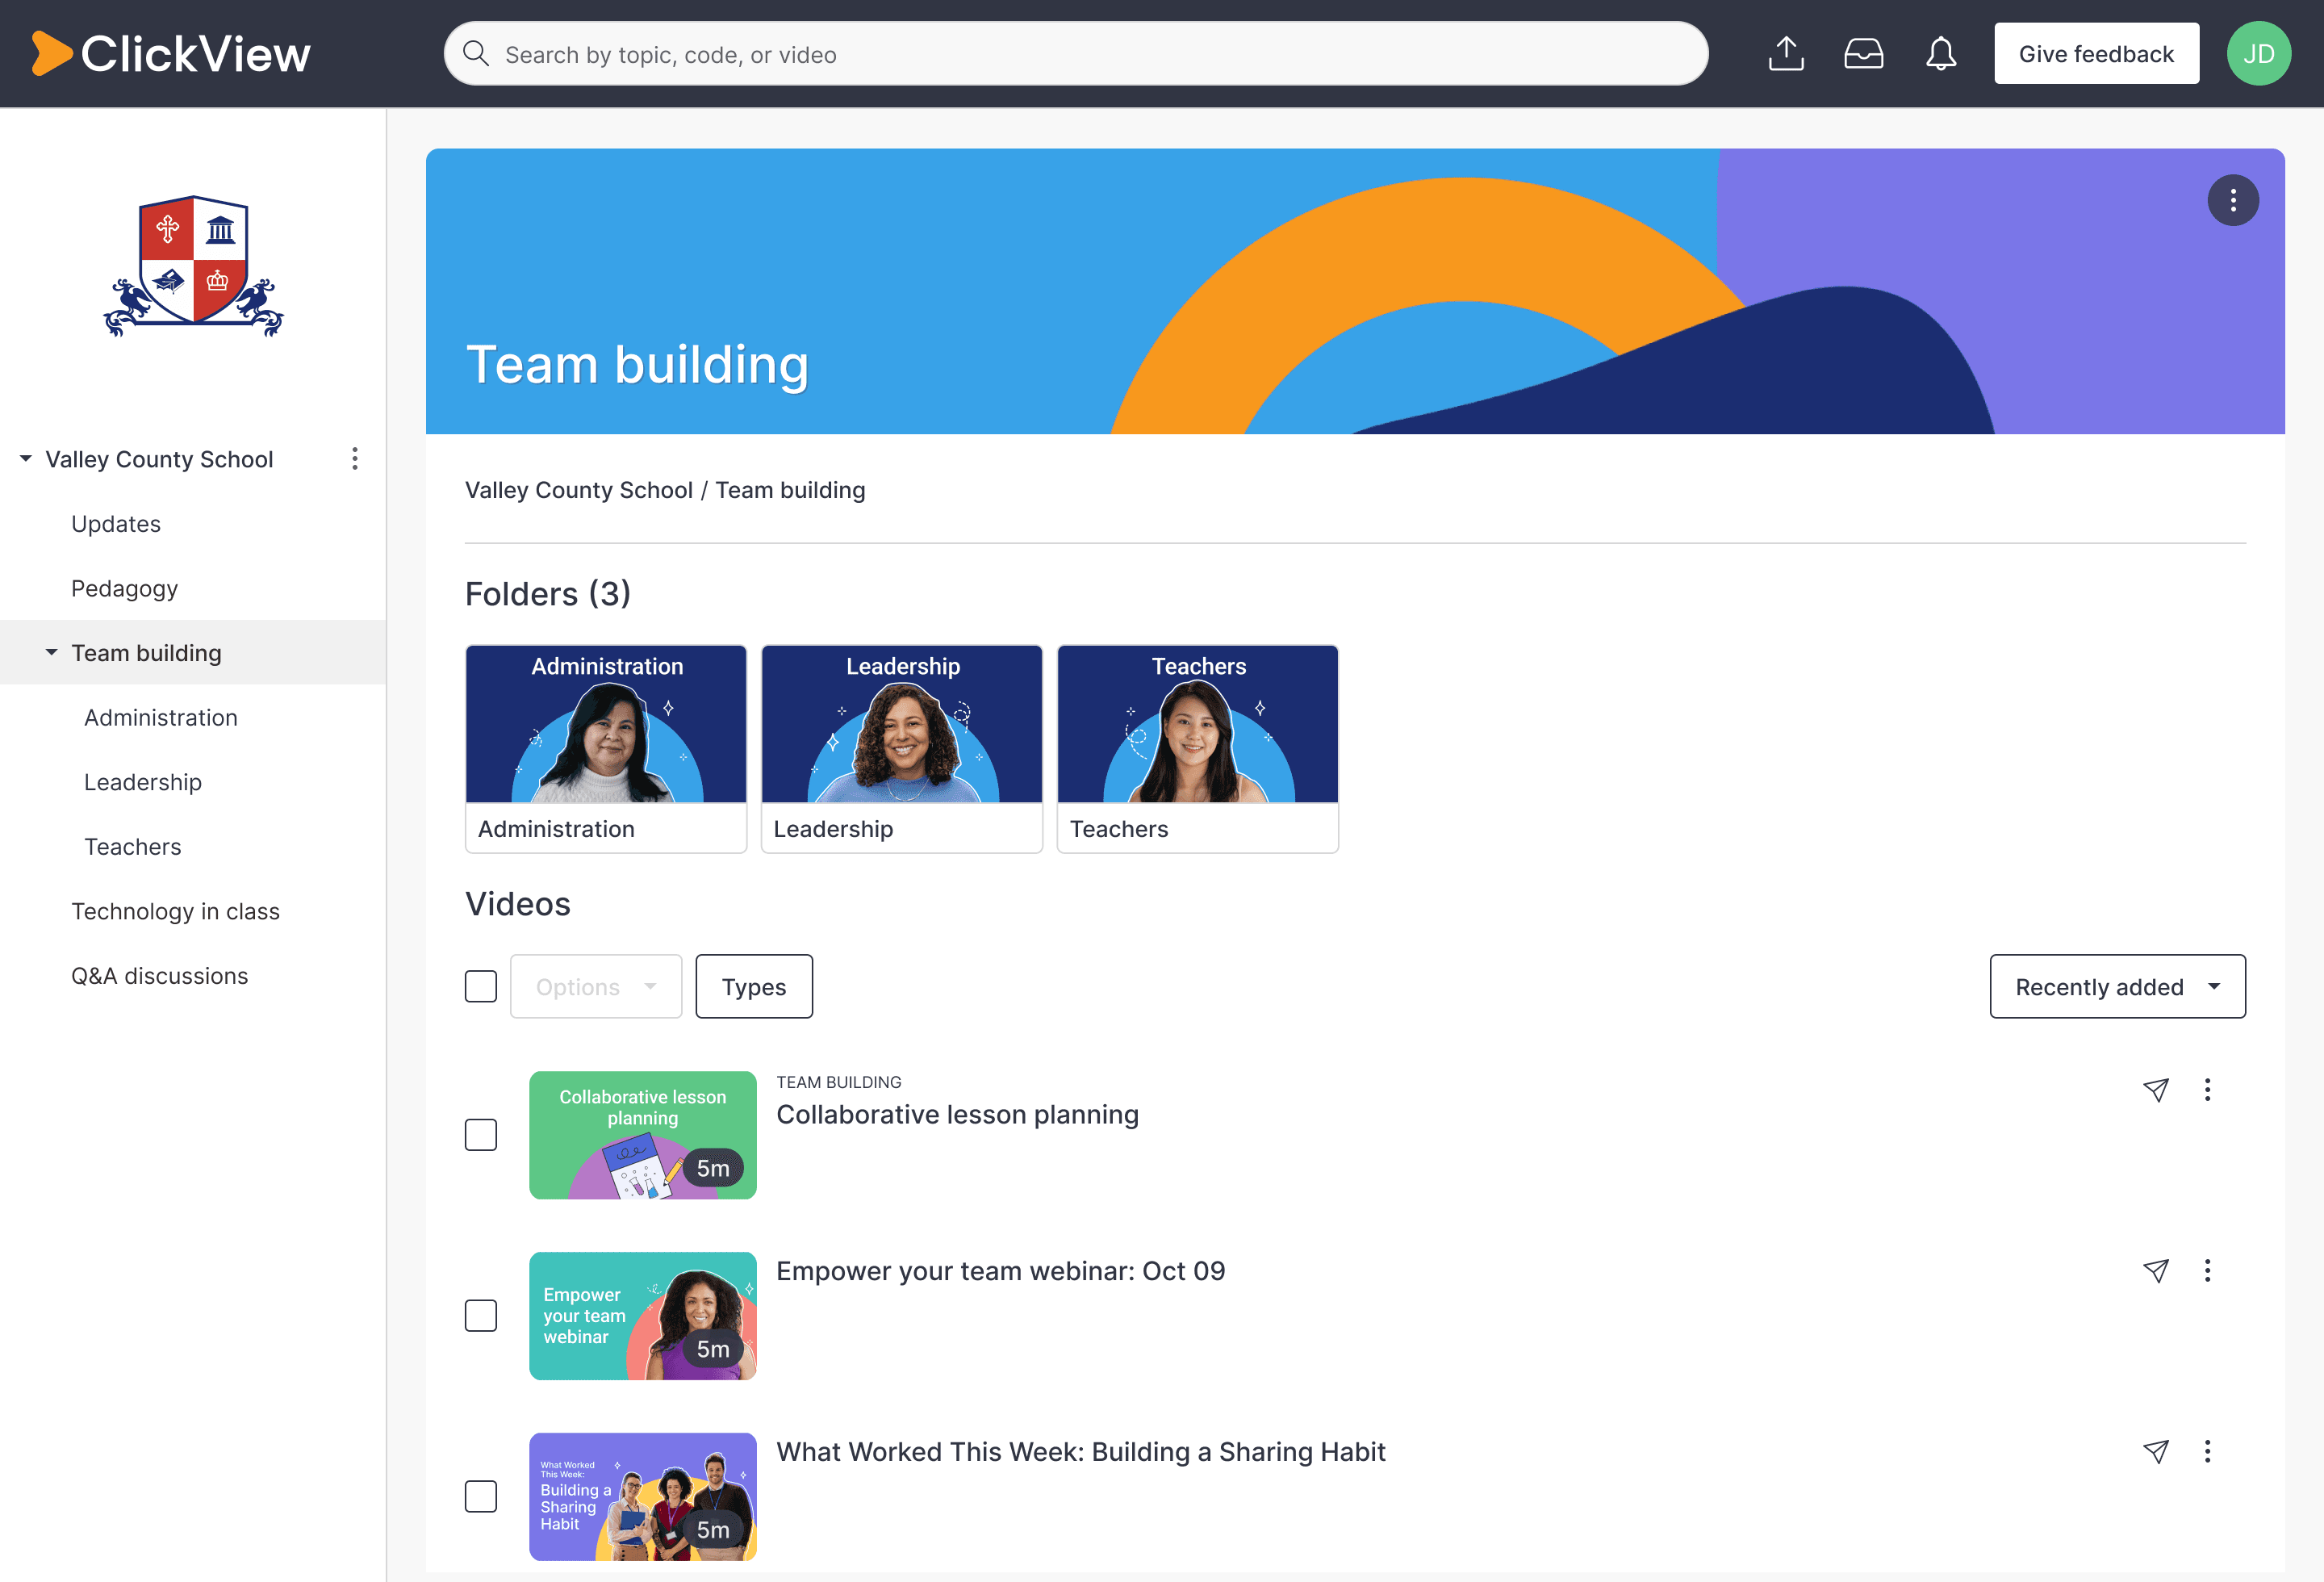Screen dimensions: 2324x1582
Task: Open Empower your team webinar: Oct 09 title
Action: pyautogui.click(x=1000, y=1271)
